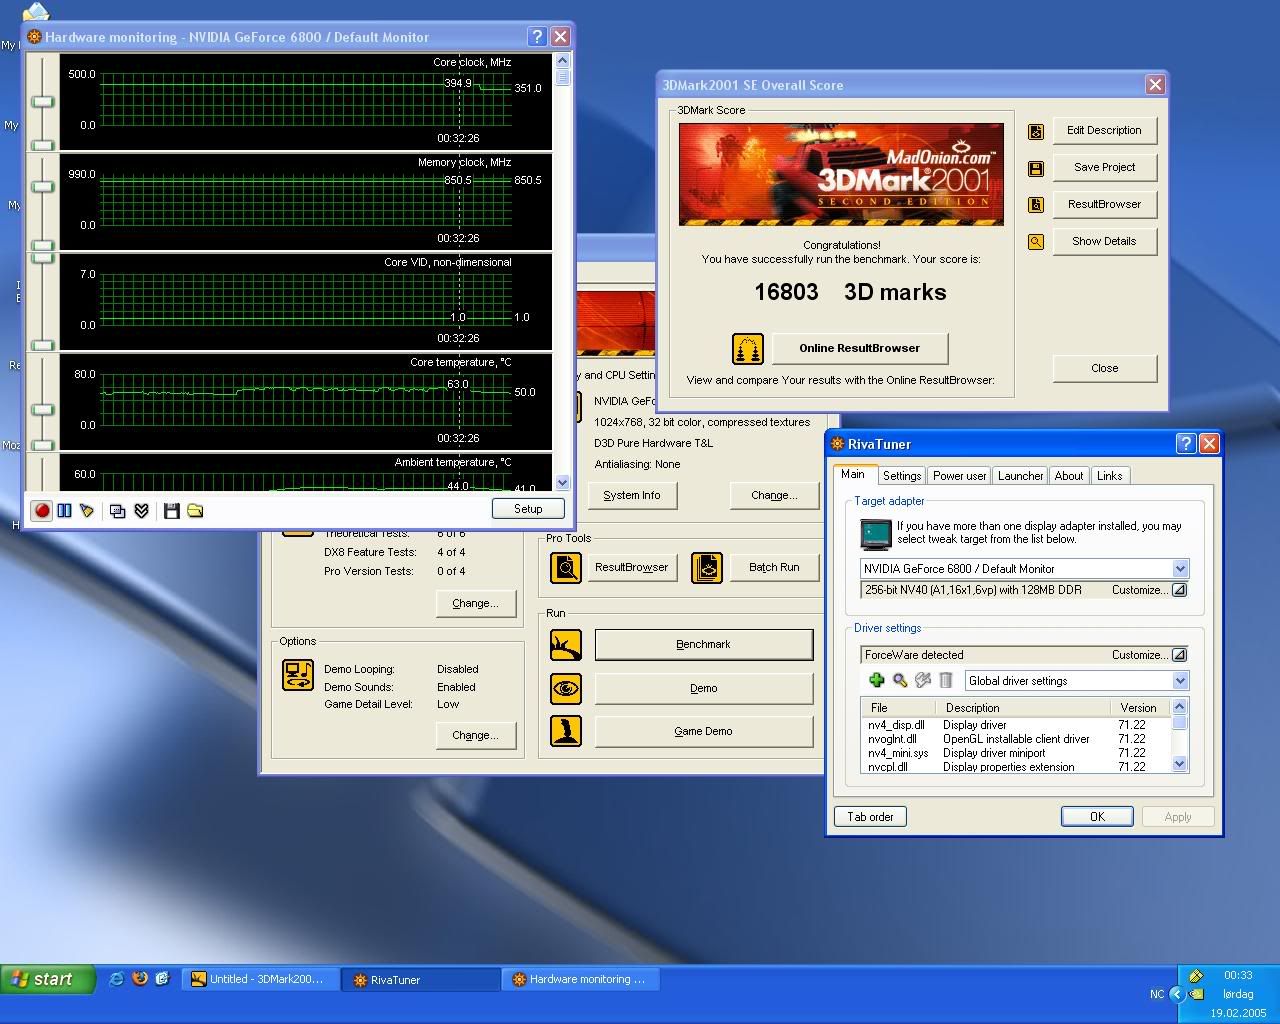Pause the hardware monitoring graphs
This screenshot has height=1024, width=1280.
pos(64,511)
